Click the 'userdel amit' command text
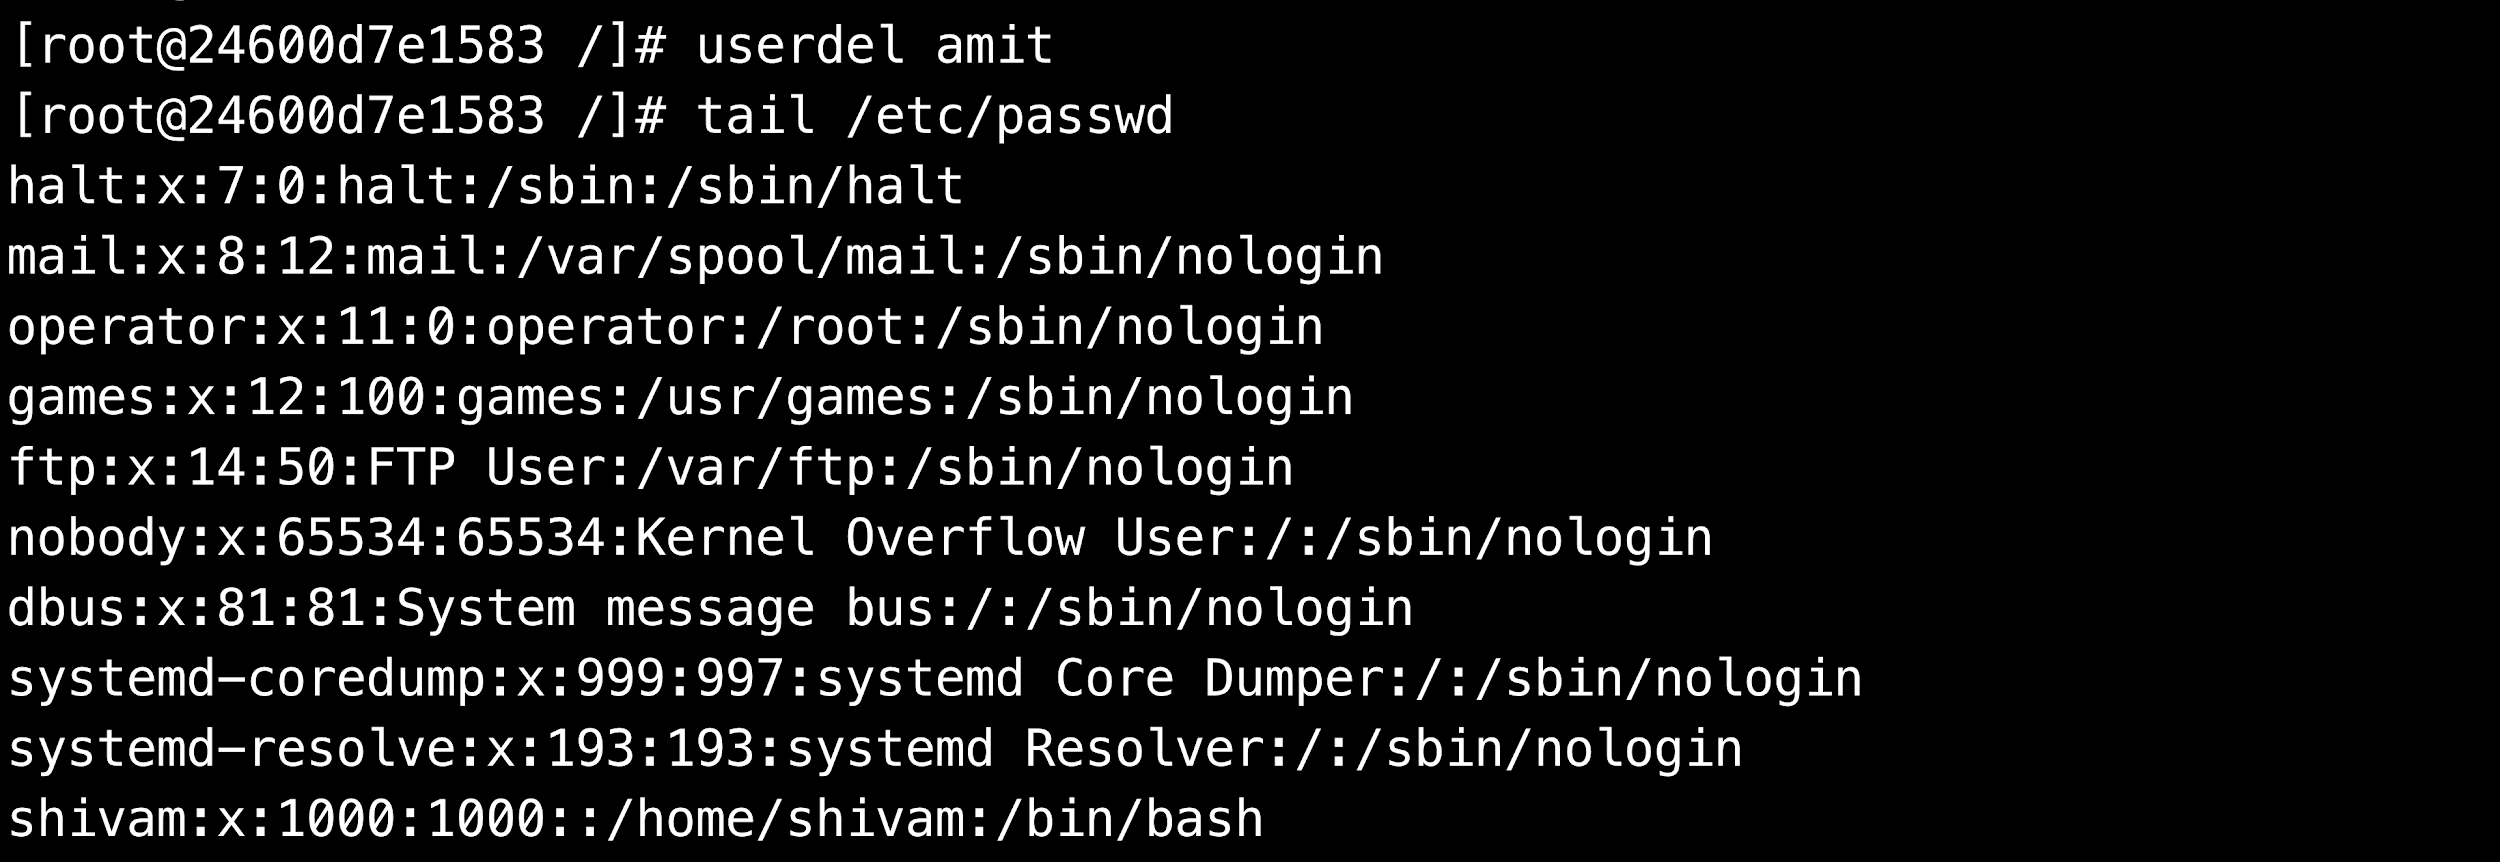The image size is (2500, 862). (x=874, y=46)
